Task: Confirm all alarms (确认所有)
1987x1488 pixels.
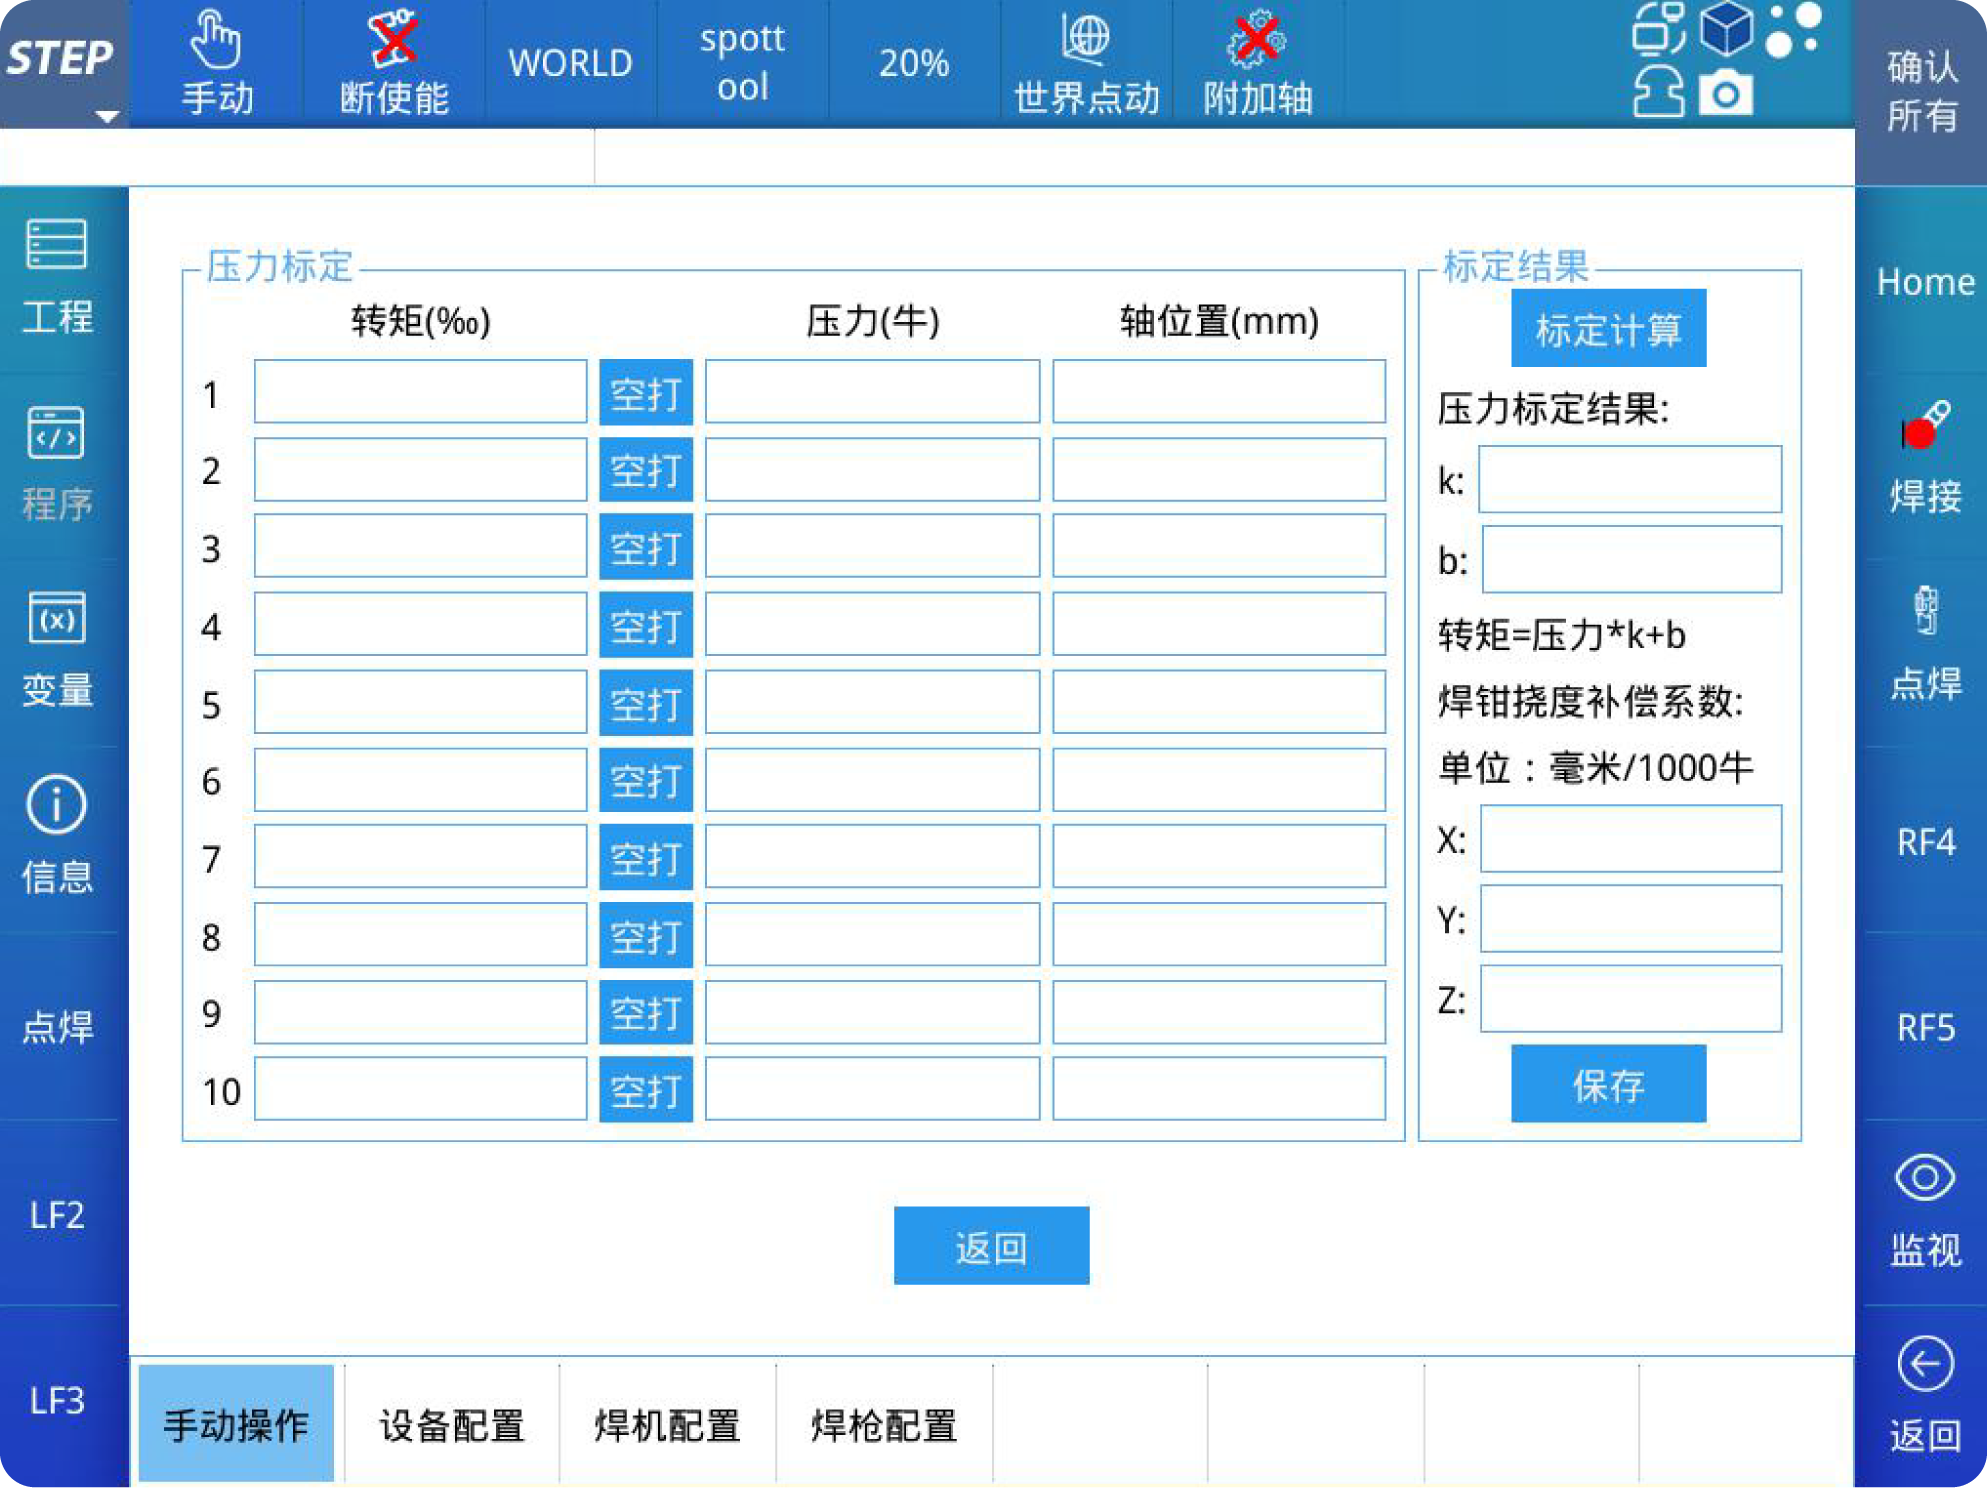Action: [x=1921, y=92]
